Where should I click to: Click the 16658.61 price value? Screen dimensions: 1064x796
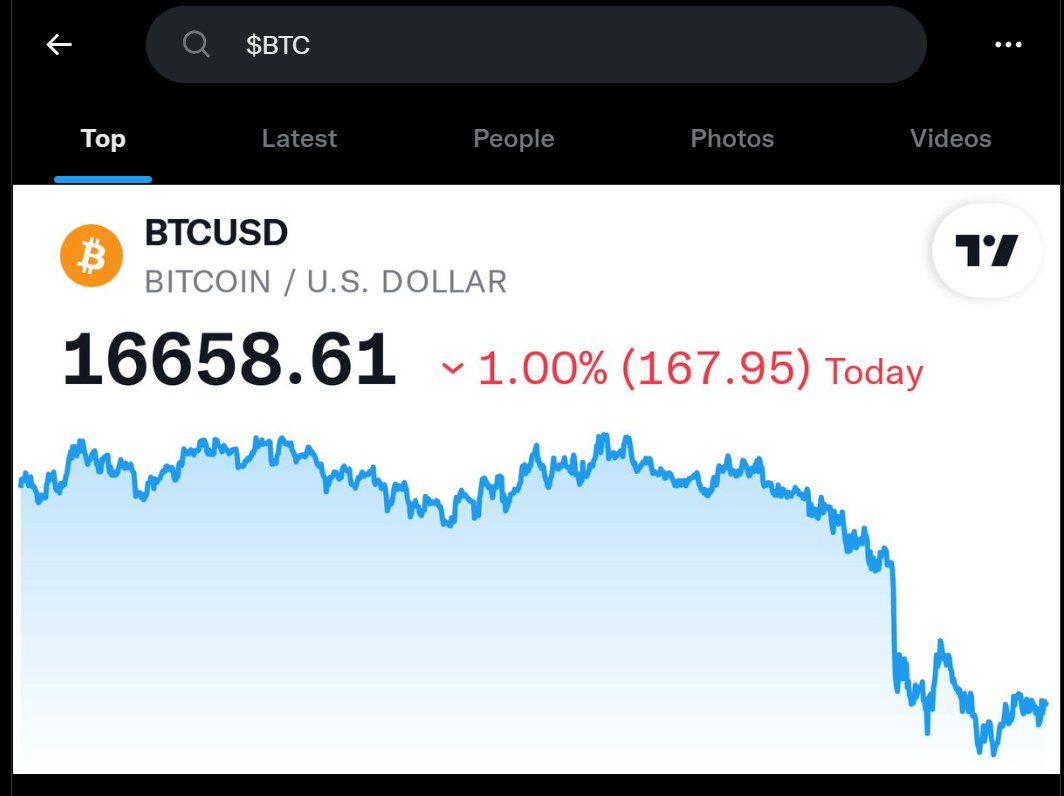point(229,360)
